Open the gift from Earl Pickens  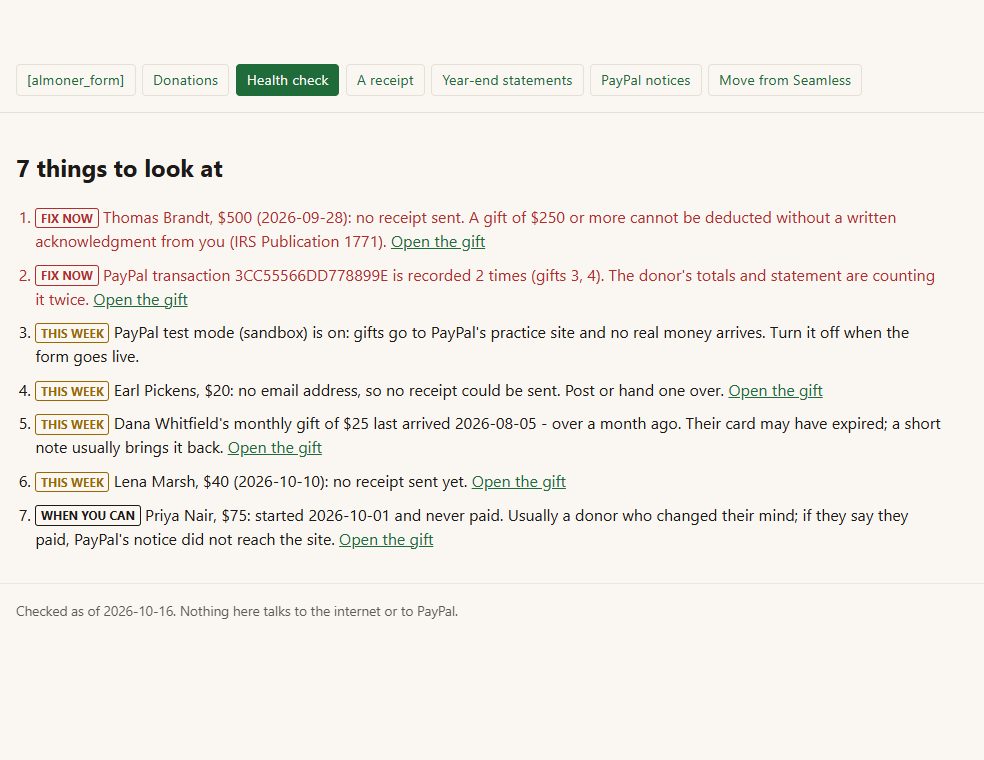[776, 391]
